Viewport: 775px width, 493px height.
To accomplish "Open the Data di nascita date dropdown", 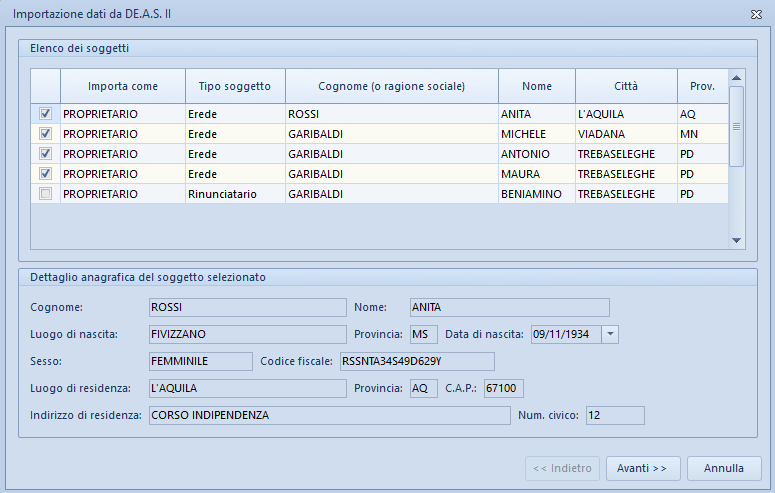I will pyautogui.click(x=611, y=334).
